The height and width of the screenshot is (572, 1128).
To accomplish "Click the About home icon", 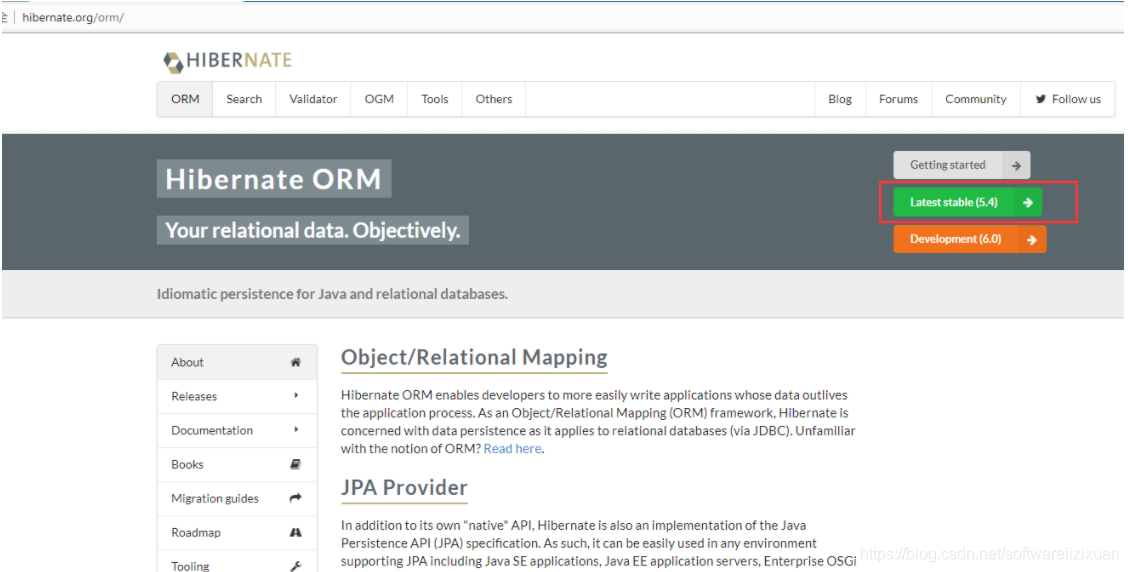I will click(x=295, y=362).
